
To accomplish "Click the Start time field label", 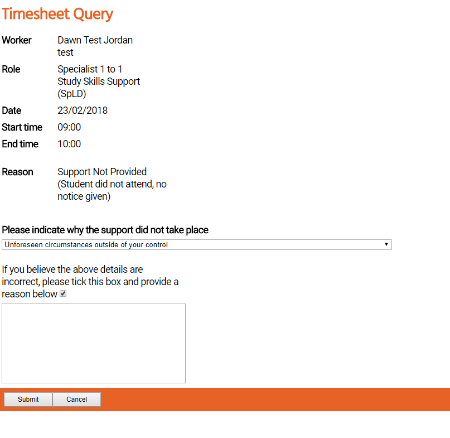I will pos(22,127).
